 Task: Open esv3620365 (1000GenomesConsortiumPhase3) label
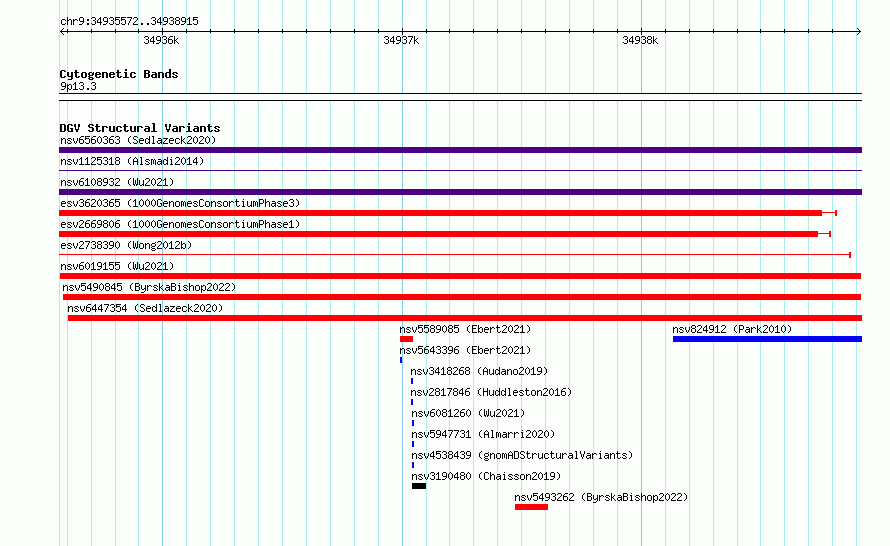pyautogui.click(x=180, y=203)
